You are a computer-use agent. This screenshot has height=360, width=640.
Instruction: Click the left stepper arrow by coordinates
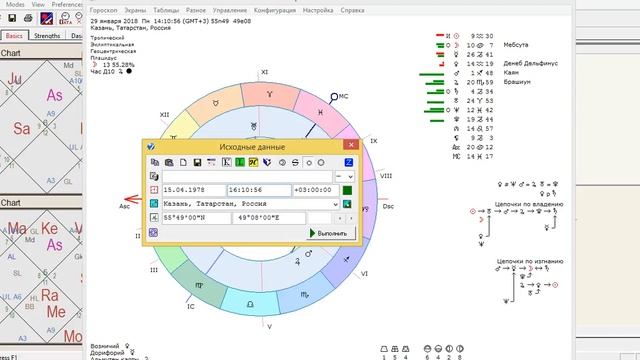point(340,218)
